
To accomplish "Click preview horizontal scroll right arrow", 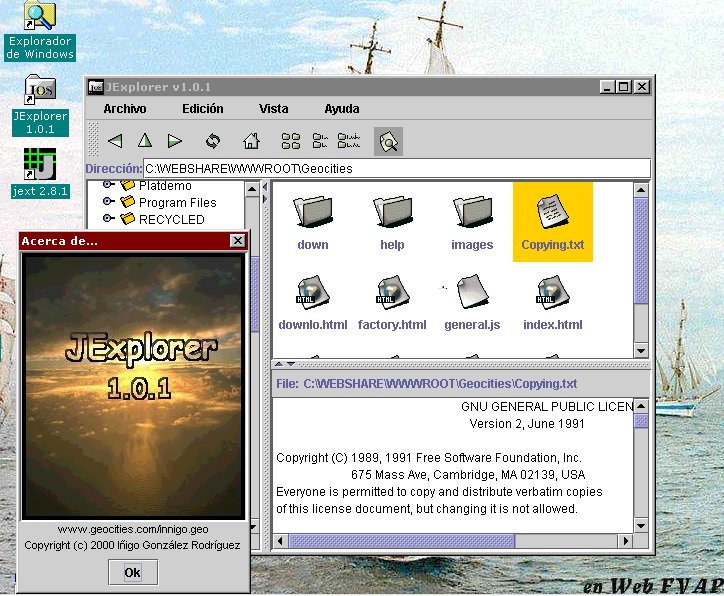I will [x=625, y=541].
